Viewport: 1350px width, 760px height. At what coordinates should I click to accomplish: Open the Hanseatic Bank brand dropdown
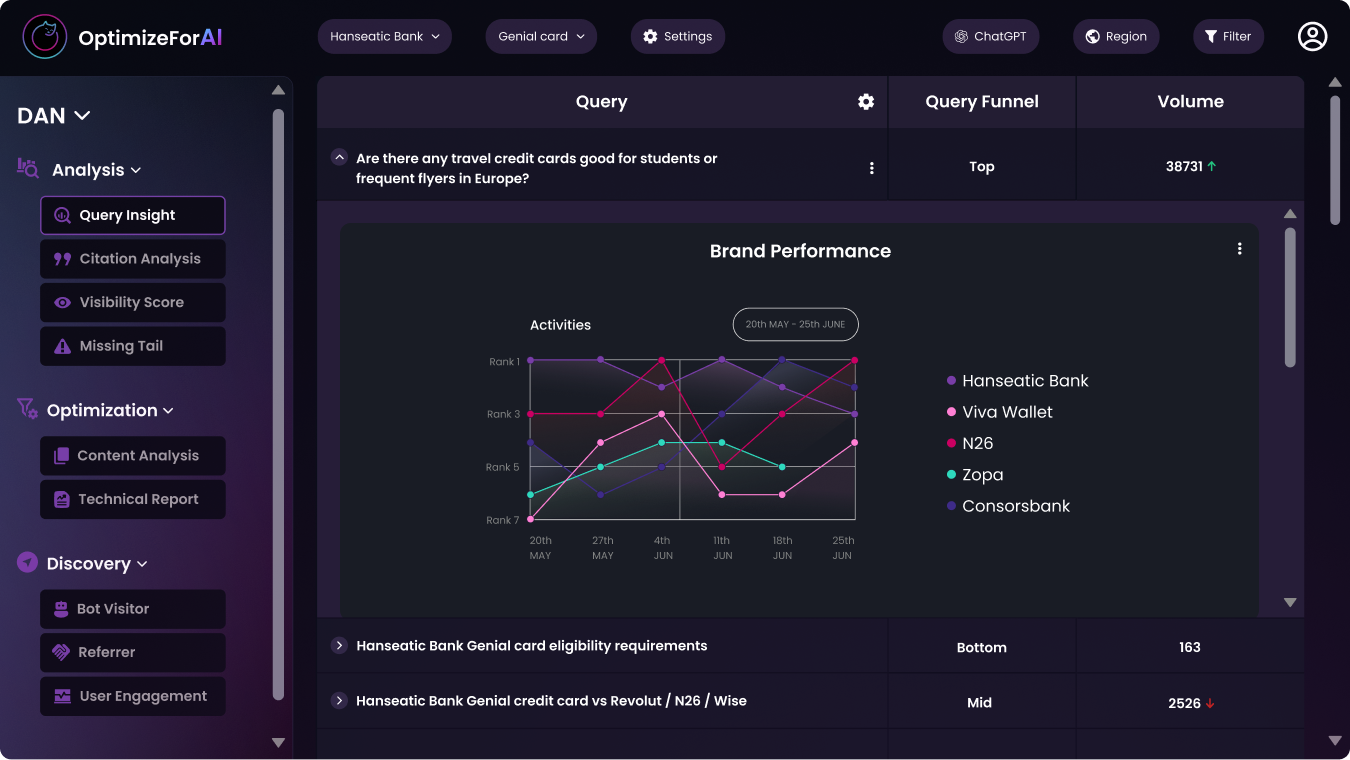[x=385, y=37]
